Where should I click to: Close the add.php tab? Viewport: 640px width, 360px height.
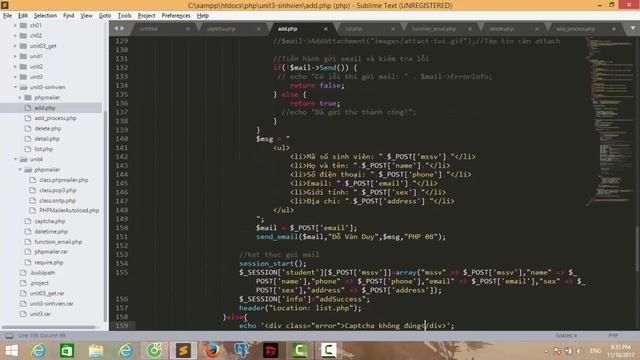[x=326, y=29]
